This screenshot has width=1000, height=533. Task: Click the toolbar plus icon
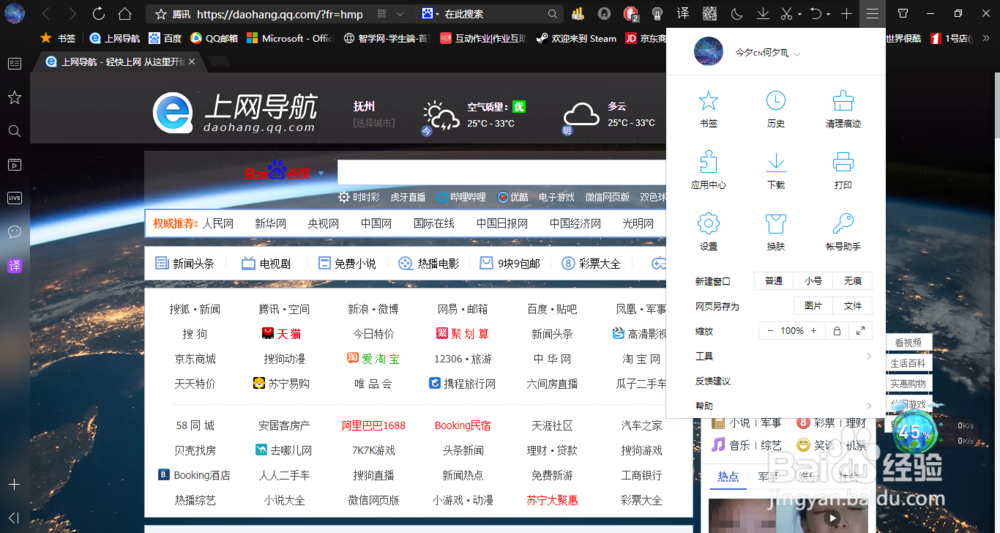(846, 13)
